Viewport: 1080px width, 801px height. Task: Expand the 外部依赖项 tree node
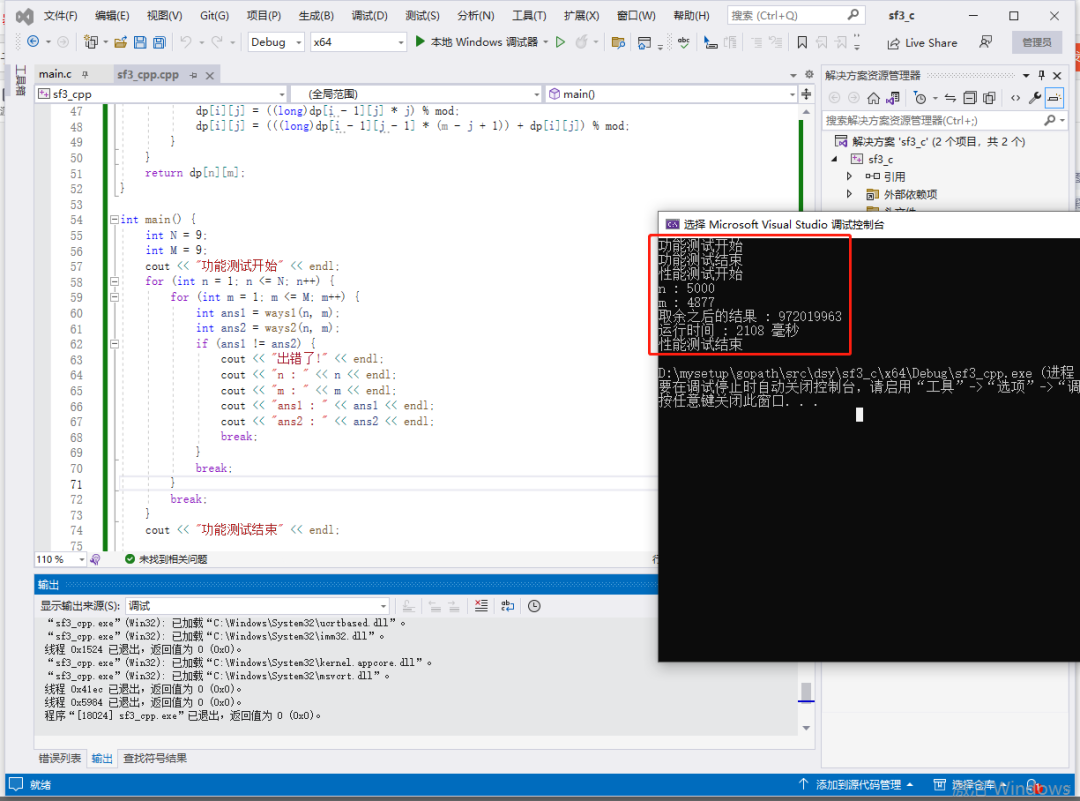[849, 194]
